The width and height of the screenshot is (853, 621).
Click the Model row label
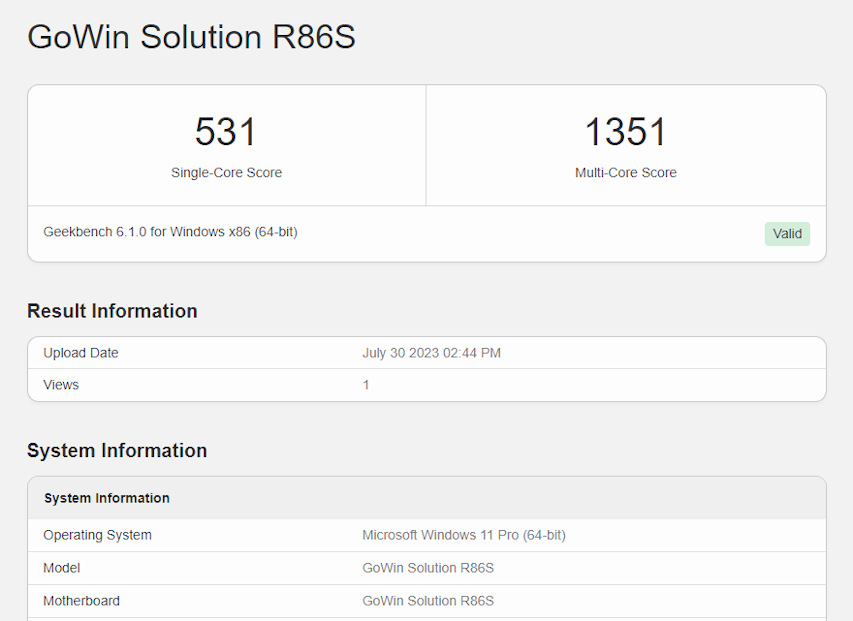tap(61, 568)
